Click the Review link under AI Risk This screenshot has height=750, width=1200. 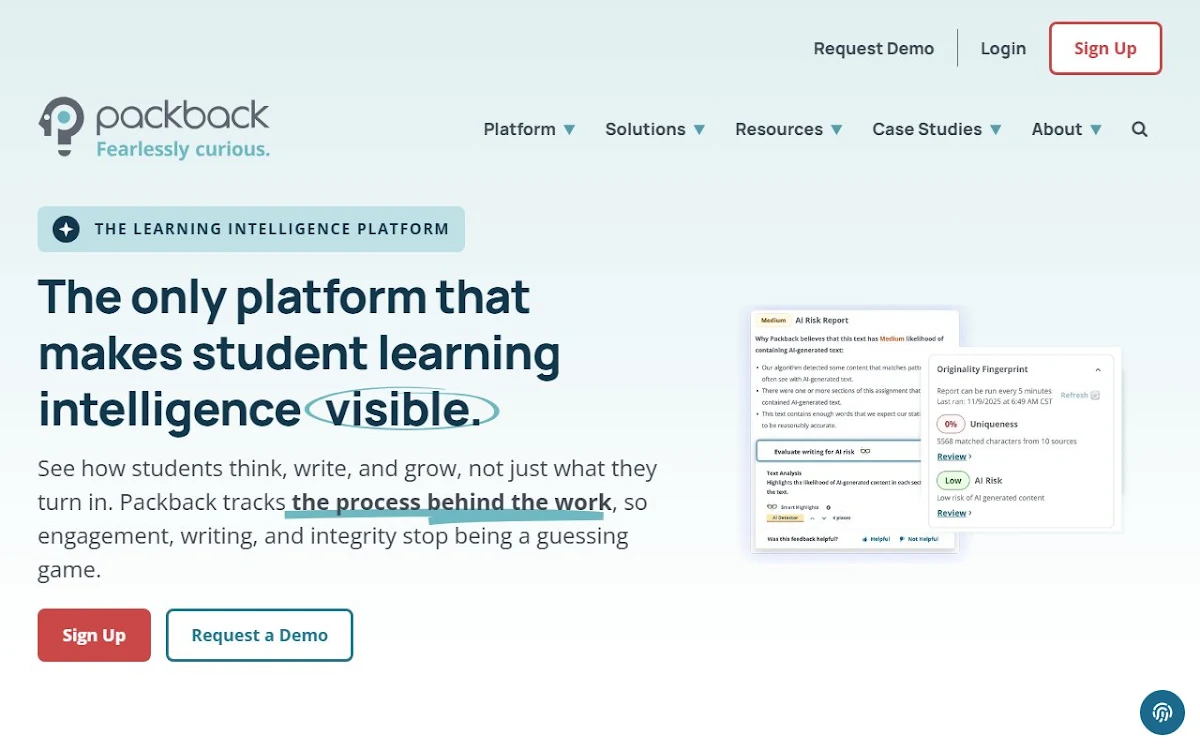point(954,513)
